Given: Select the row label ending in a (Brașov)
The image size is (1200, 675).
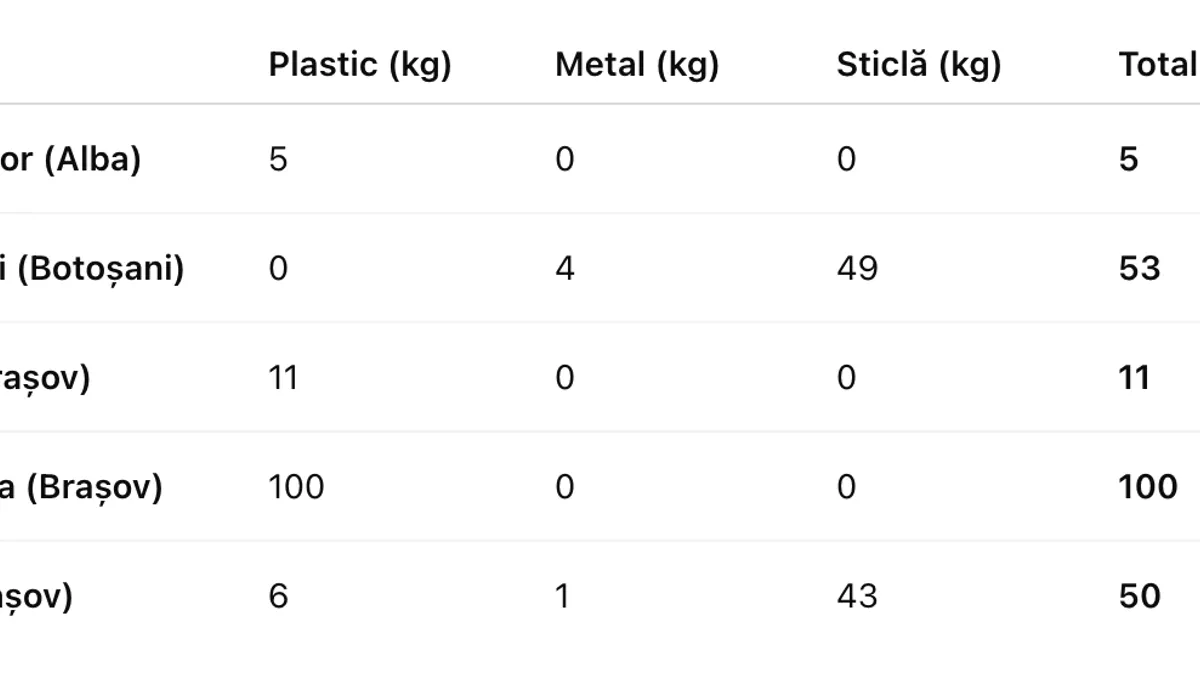Looking at the screenshot, I should [x=81, y=487].
